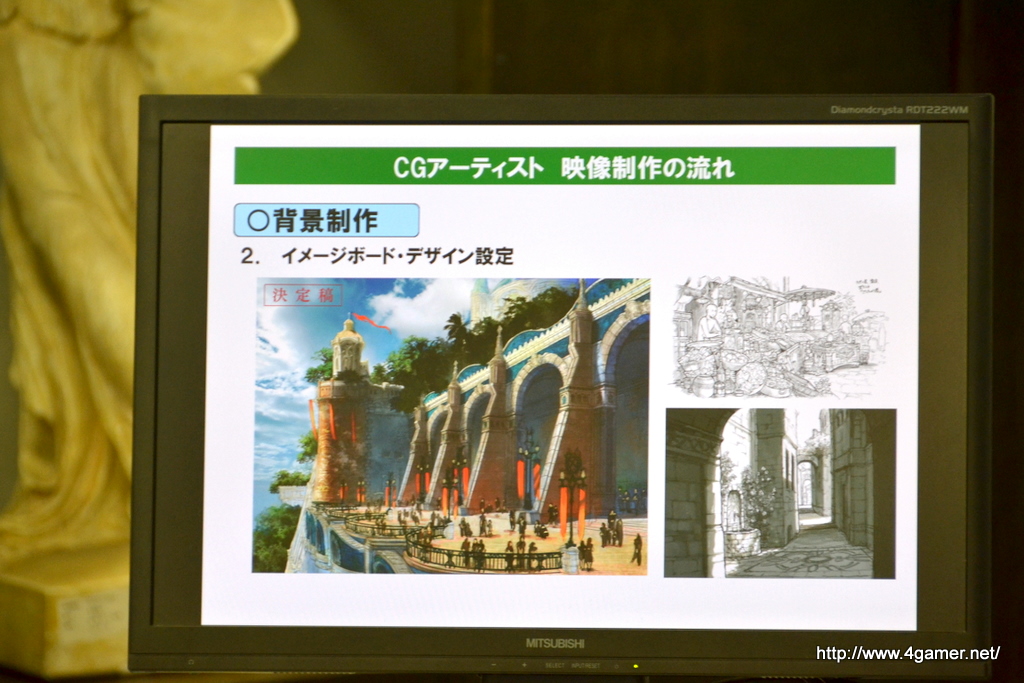This screenshot has width=1024, height=683.
Task: Click the power symbol on monitor bezel
Action: click(616, 666)
